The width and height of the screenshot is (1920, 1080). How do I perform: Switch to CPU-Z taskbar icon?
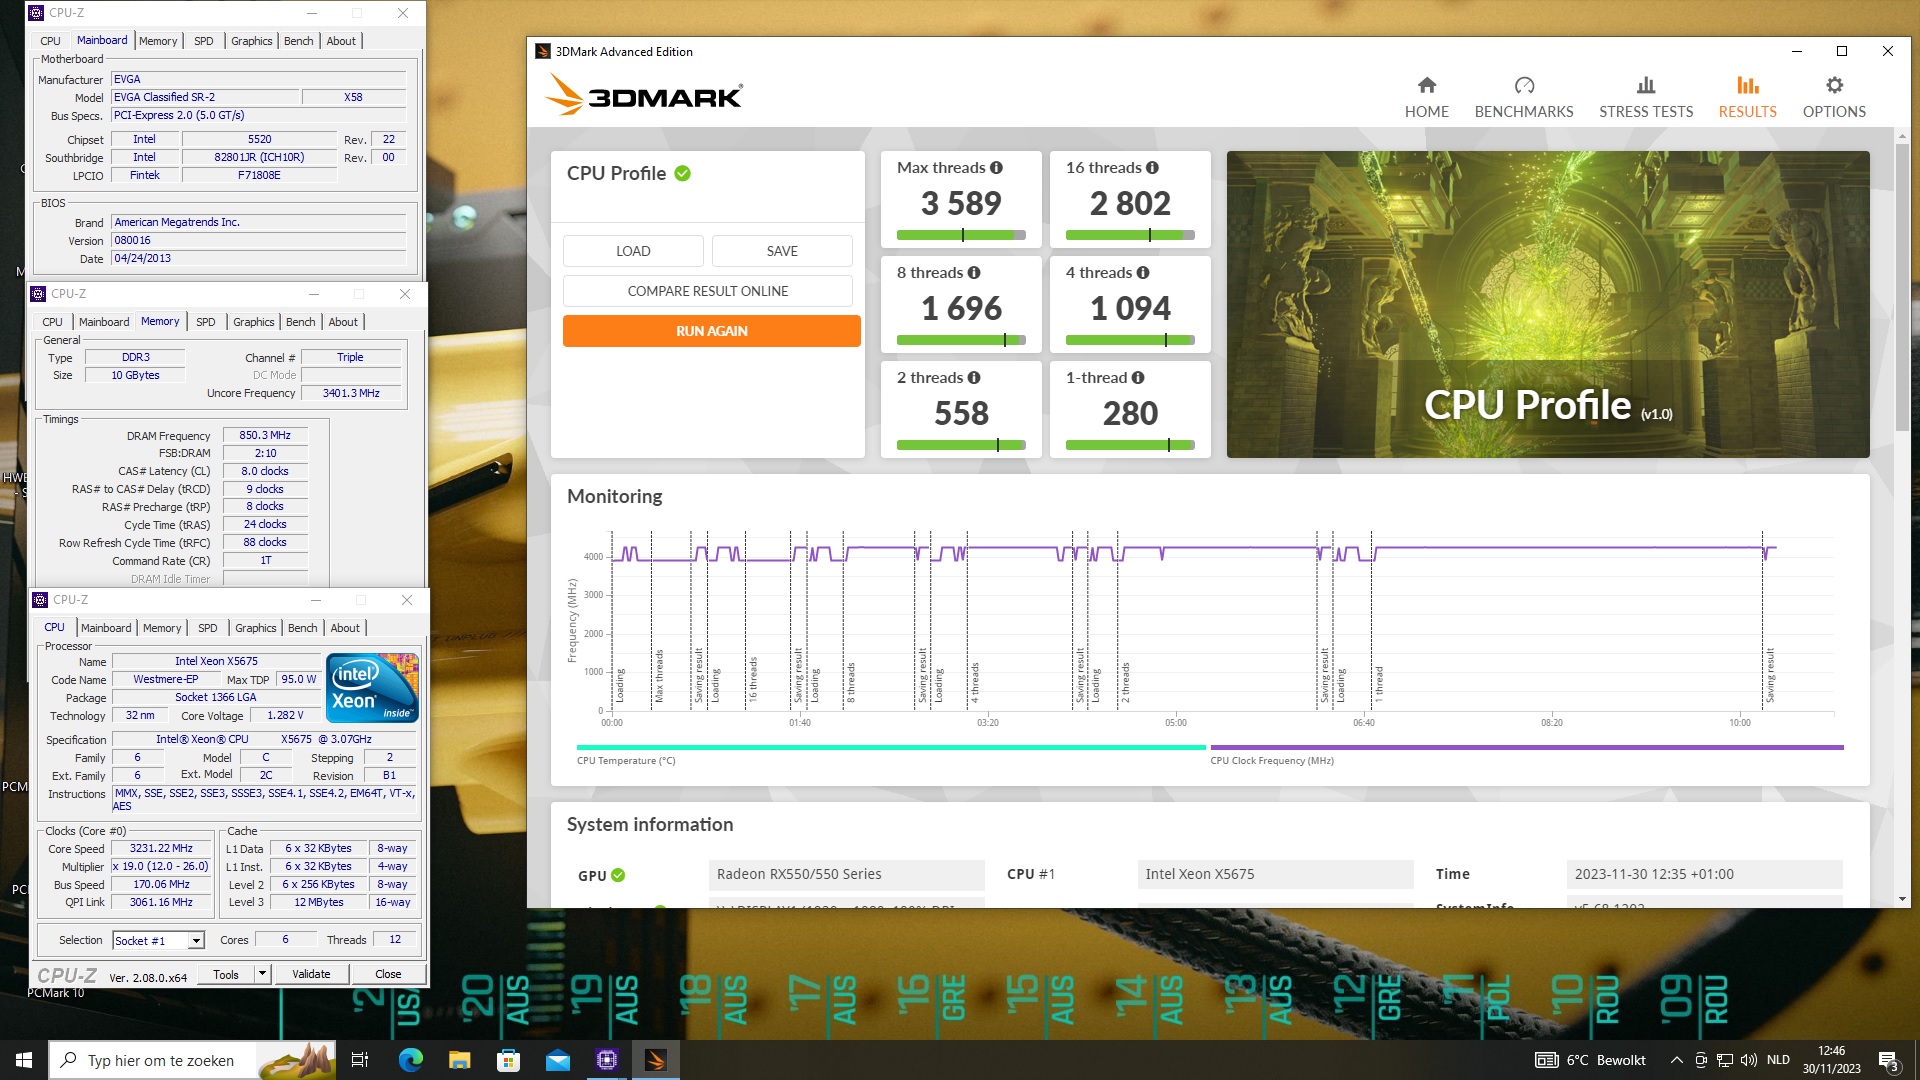[x=607, y=1060]
